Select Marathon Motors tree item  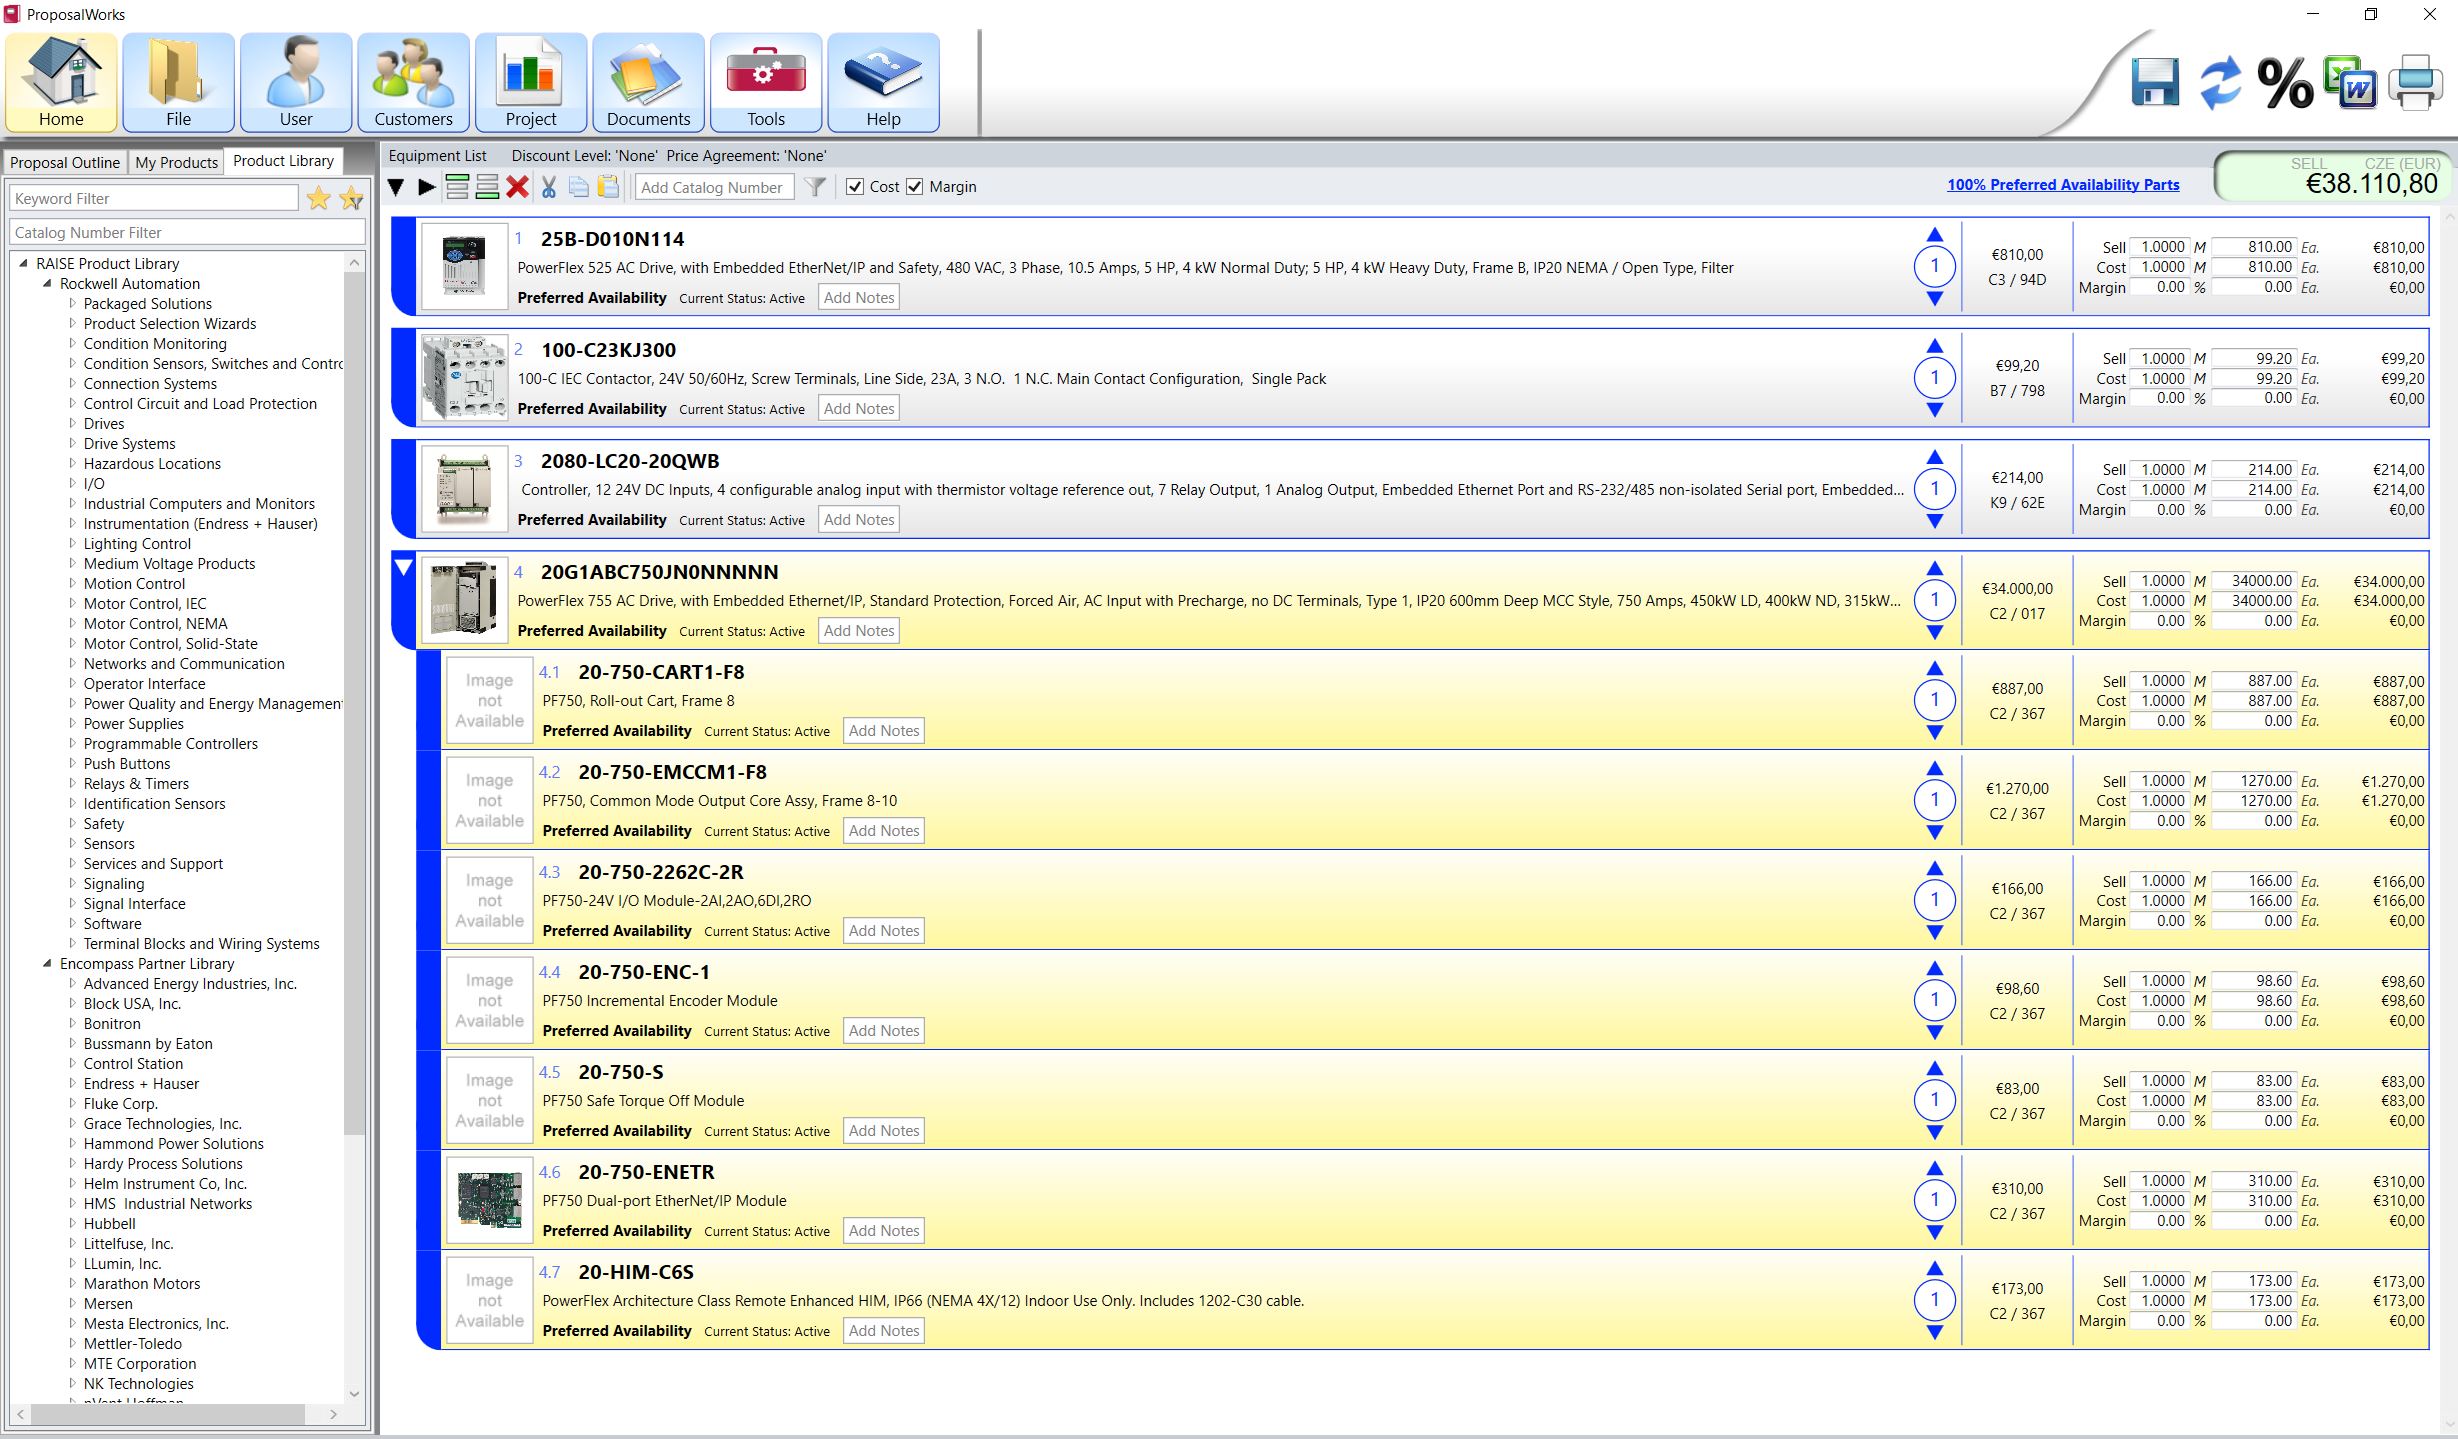click(142, 1283)
